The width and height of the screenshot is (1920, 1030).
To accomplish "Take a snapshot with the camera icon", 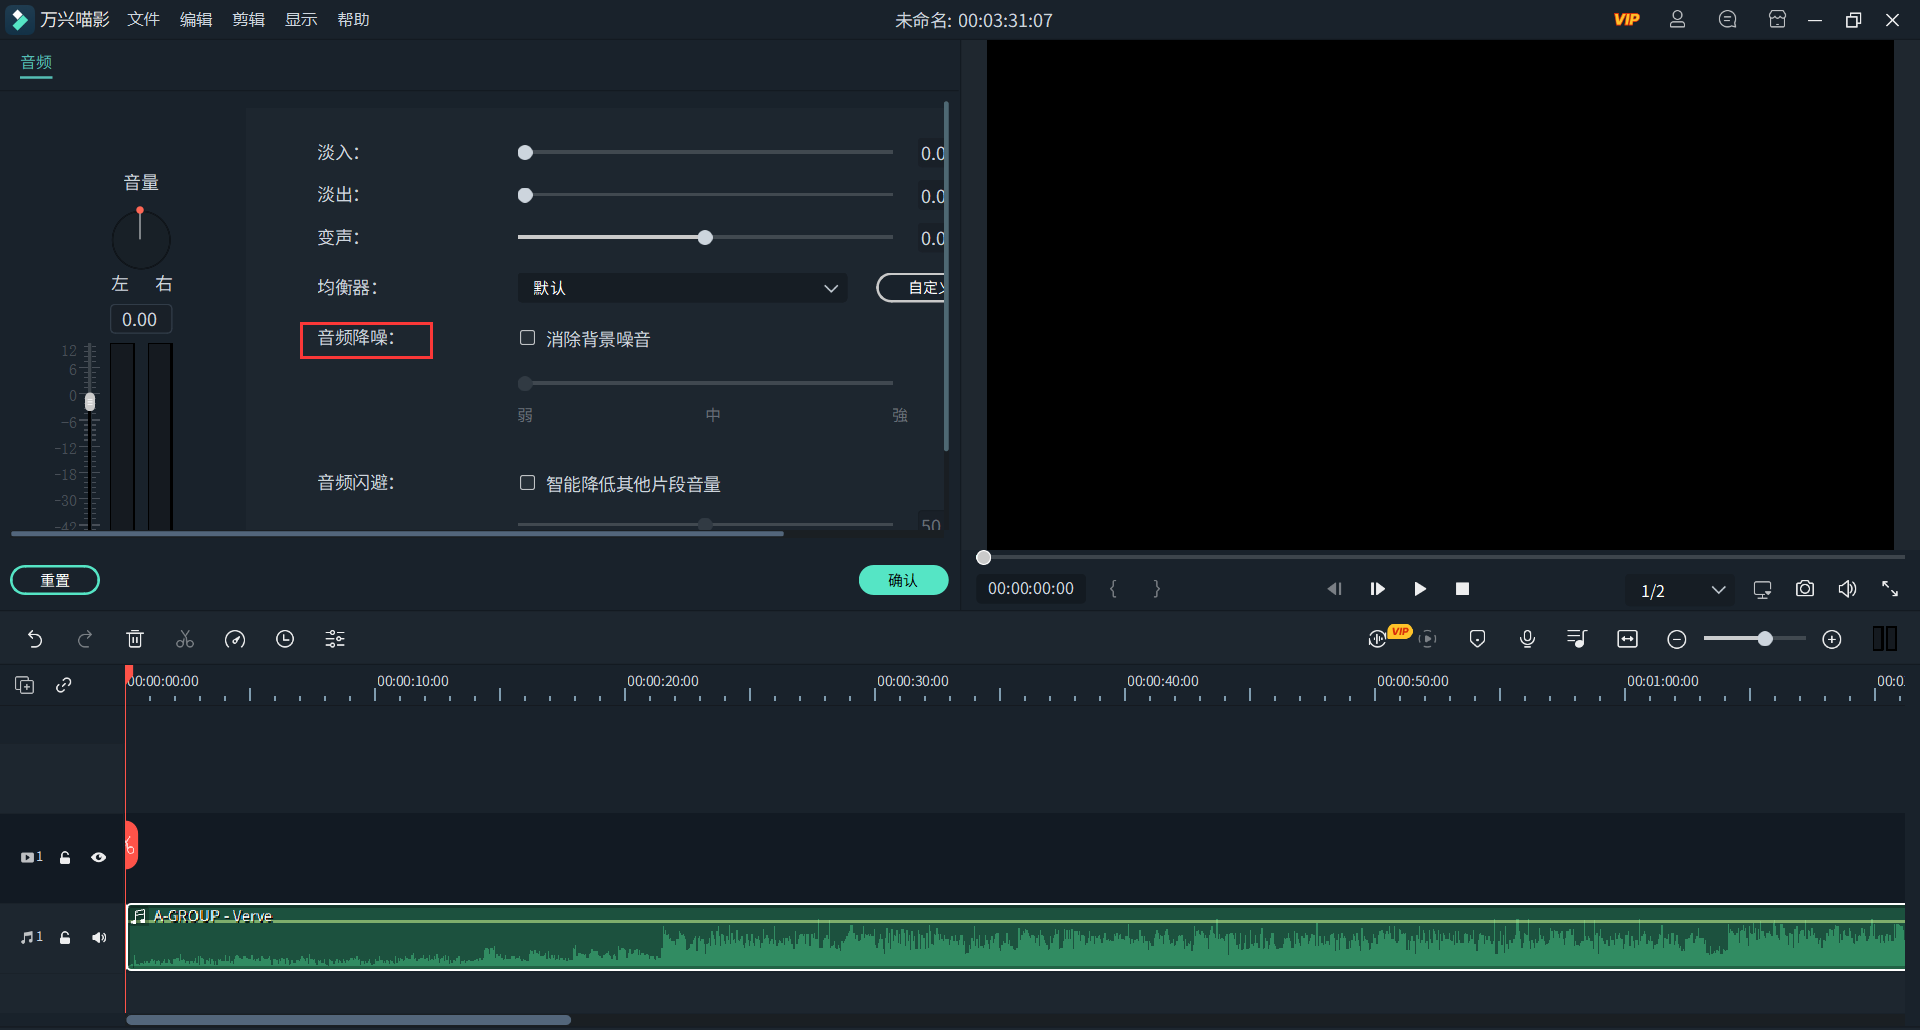I will [1804, 589].
